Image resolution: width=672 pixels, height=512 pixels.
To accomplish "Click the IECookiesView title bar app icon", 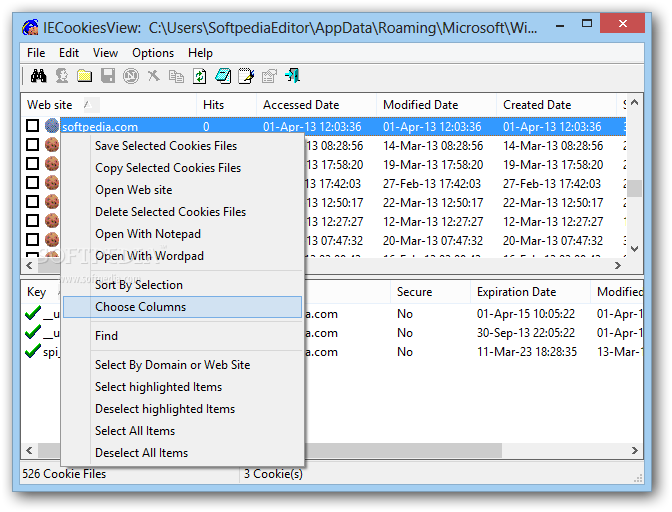I will tap(30, 28).
